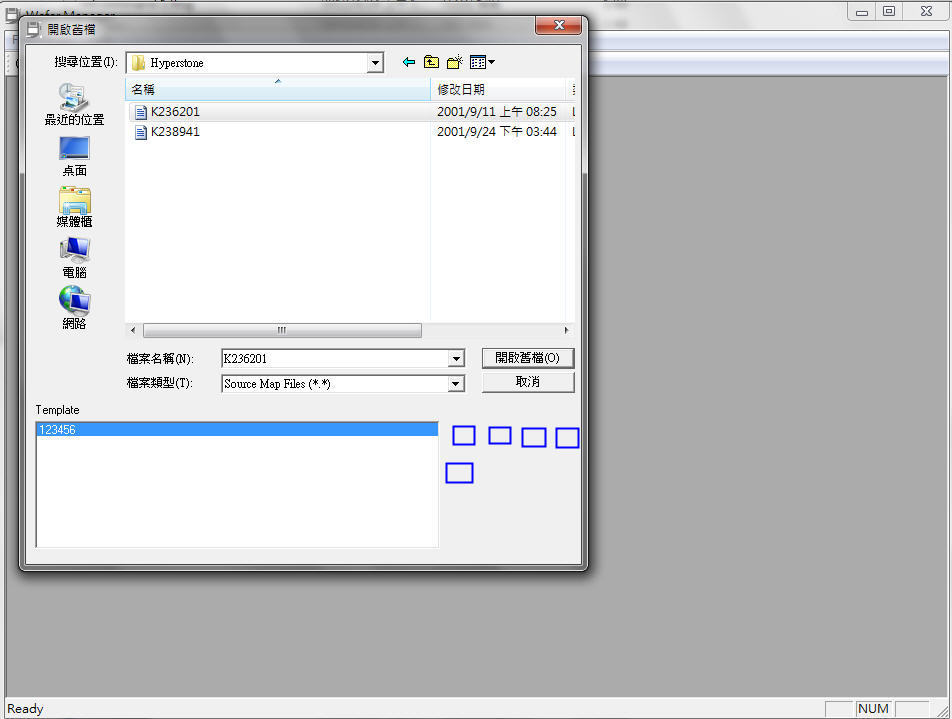Go back using the blue arrow icon
This screenshot has width=952, height=719.
[x=409, y=62]
